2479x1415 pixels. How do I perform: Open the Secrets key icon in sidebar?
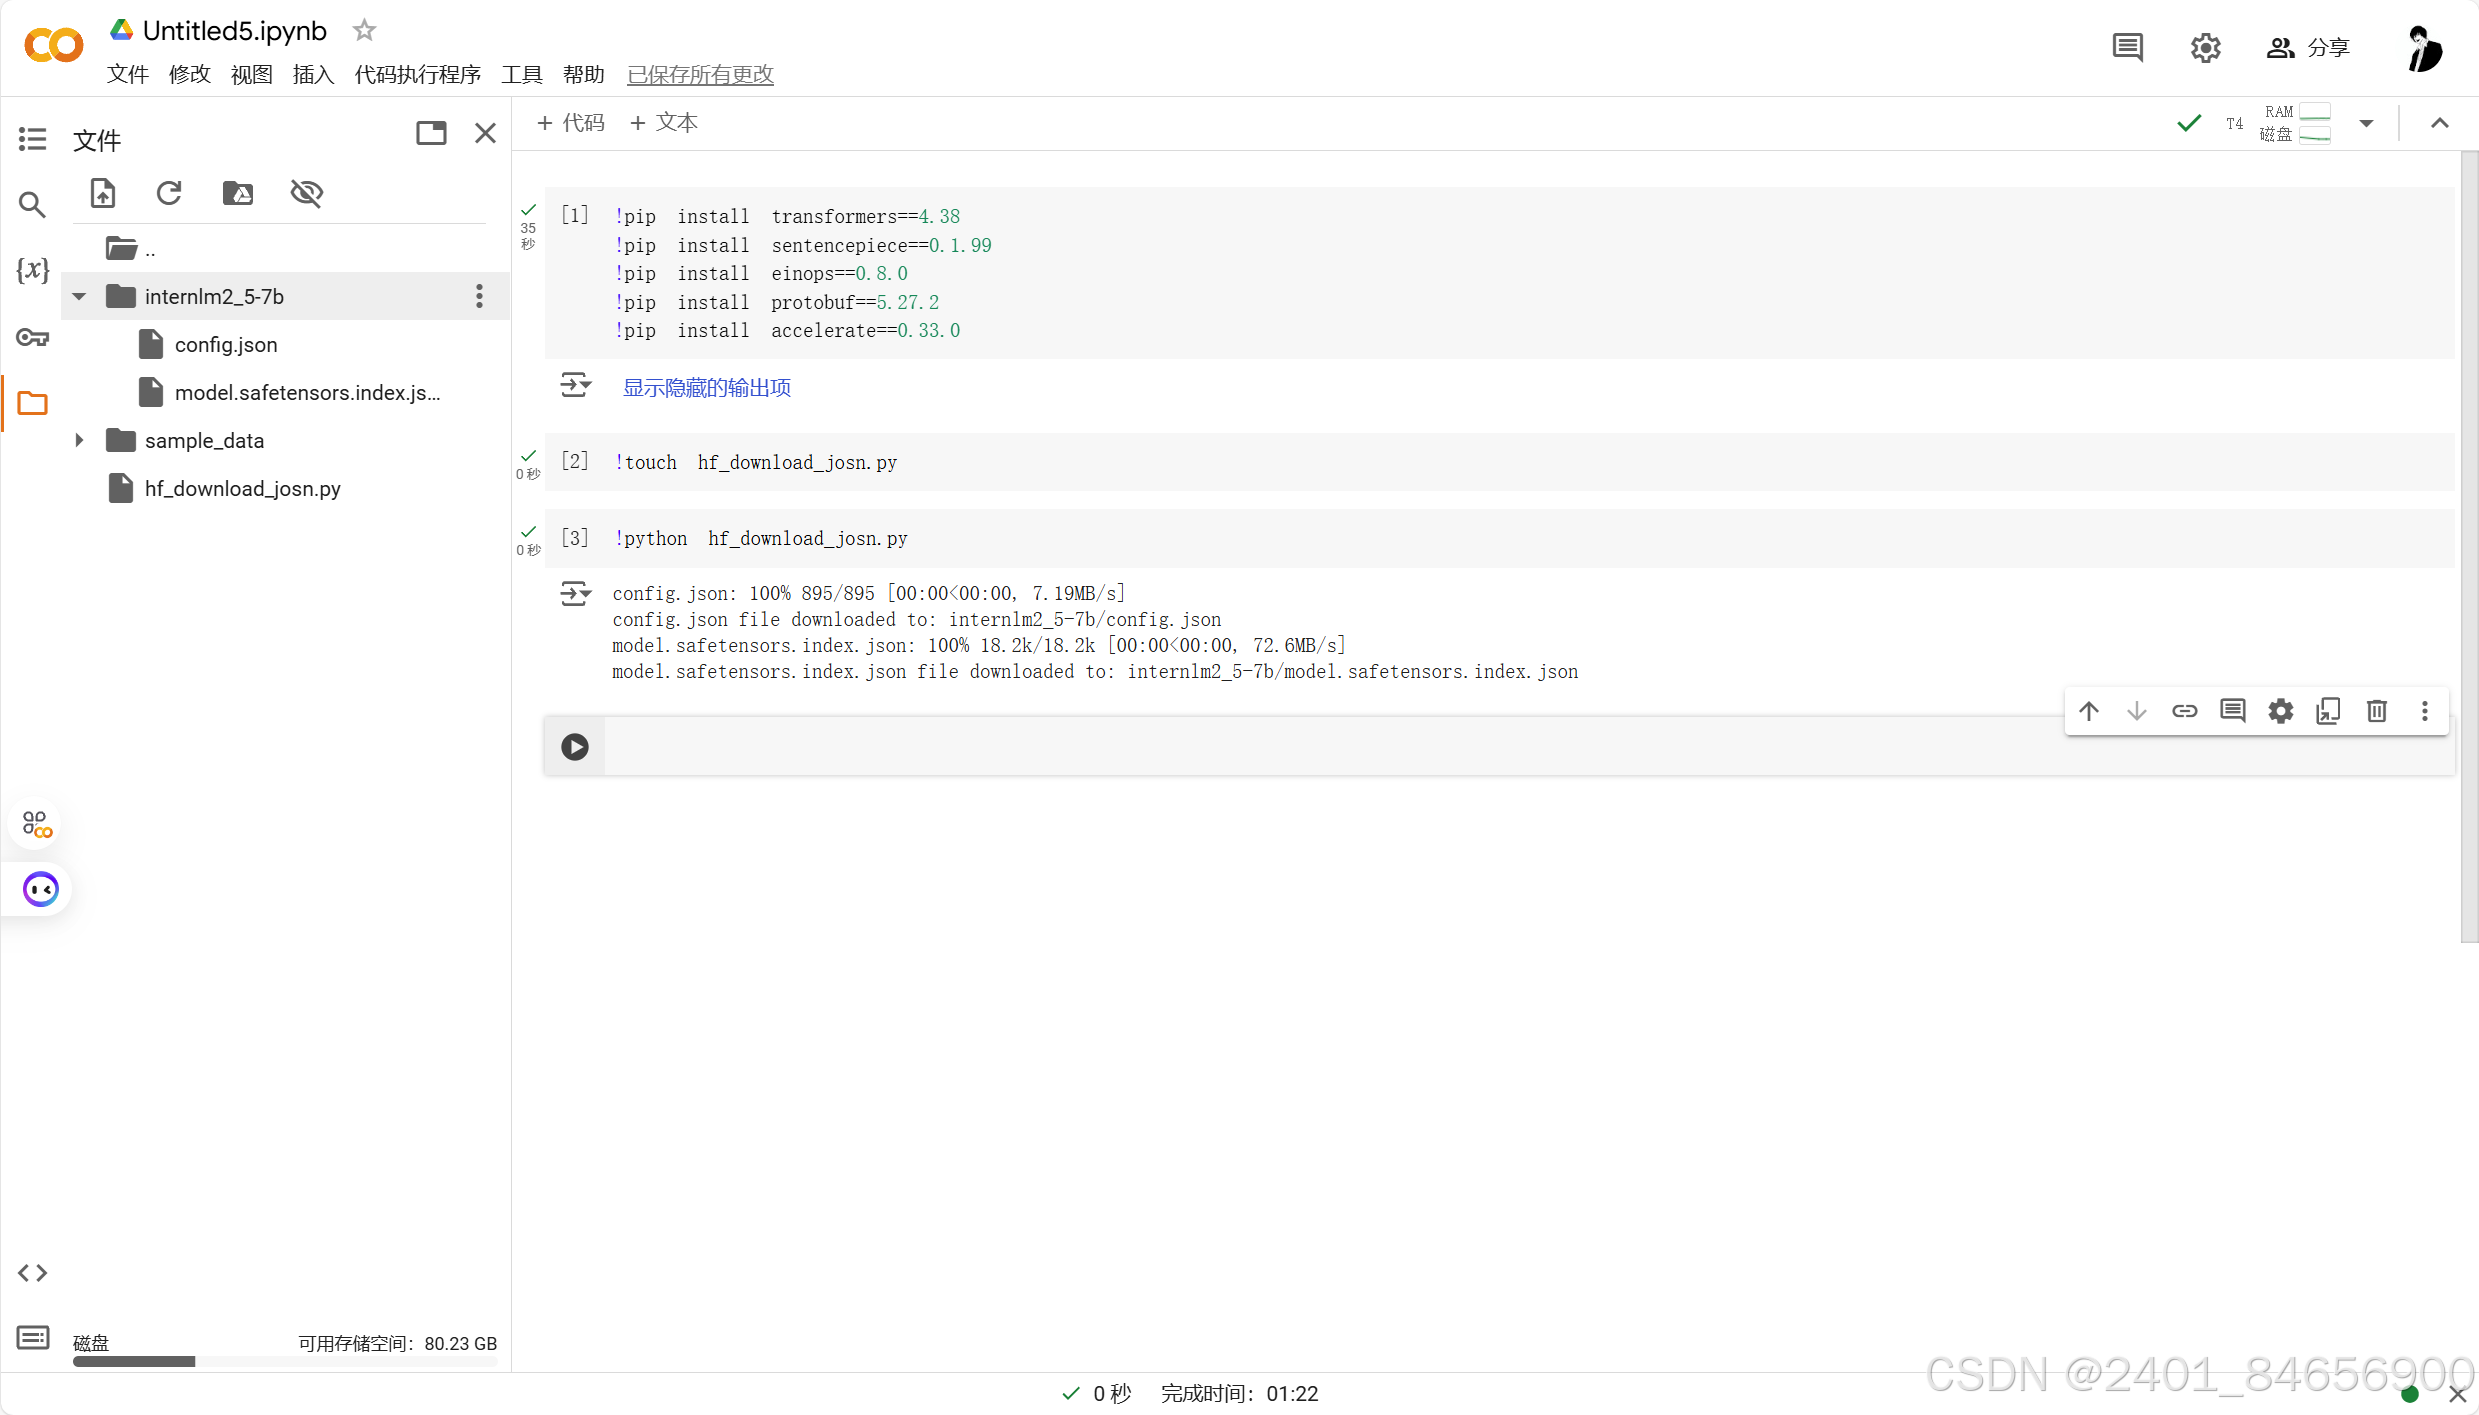(x=32, y=337)
